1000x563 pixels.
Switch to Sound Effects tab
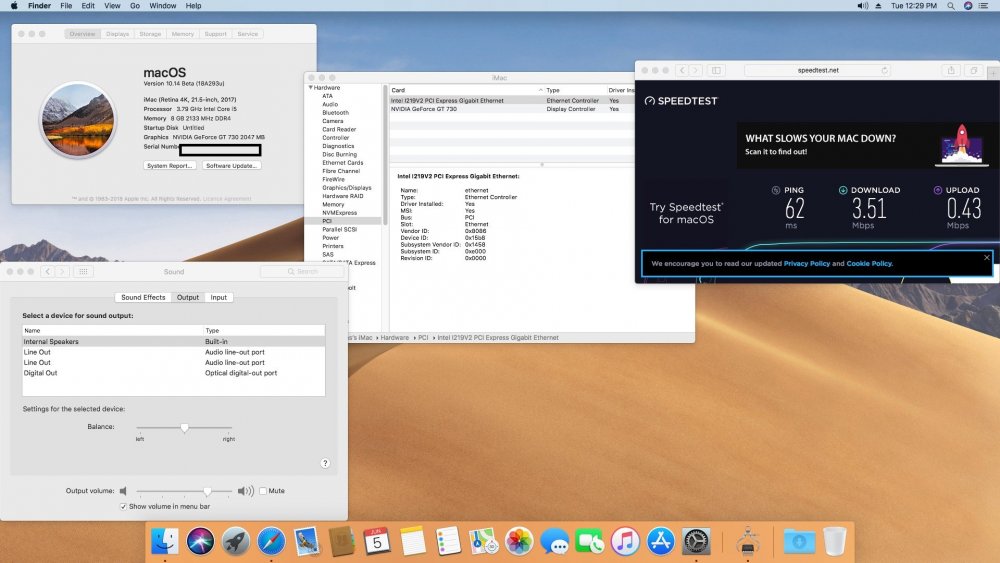click(143, 297)
